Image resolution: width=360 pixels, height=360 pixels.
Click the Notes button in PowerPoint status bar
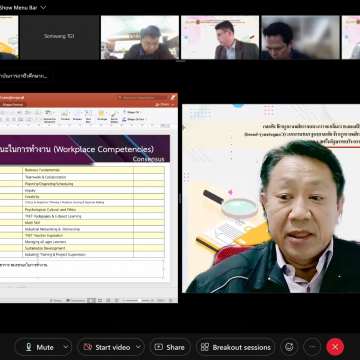[x=56, y=300]
